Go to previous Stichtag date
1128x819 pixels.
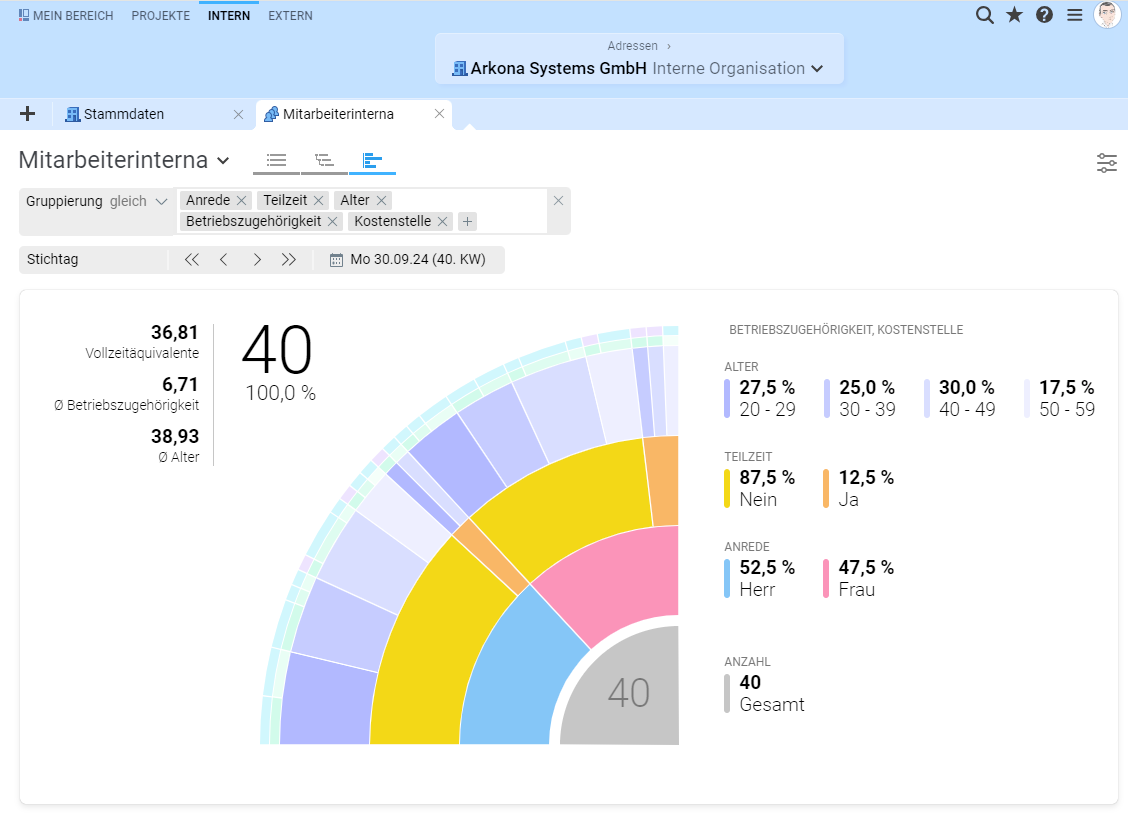pos(224,260)
